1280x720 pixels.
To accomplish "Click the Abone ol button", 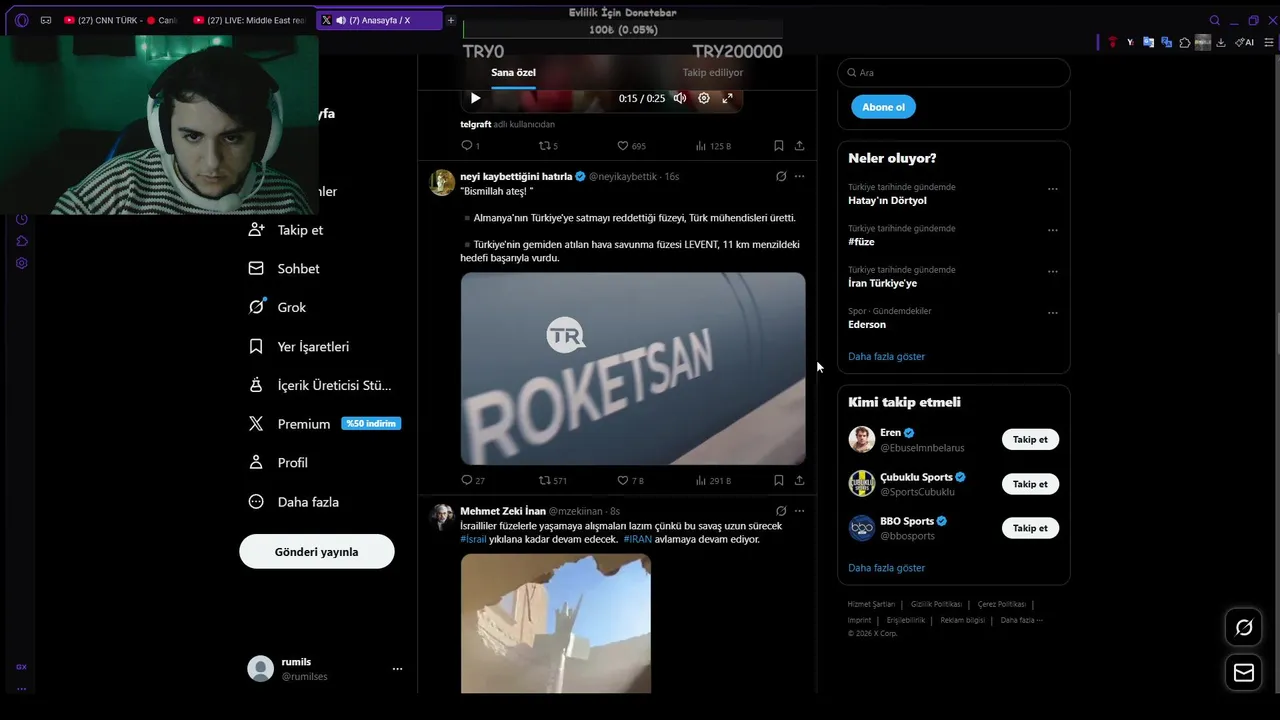I will coord(884,107).
